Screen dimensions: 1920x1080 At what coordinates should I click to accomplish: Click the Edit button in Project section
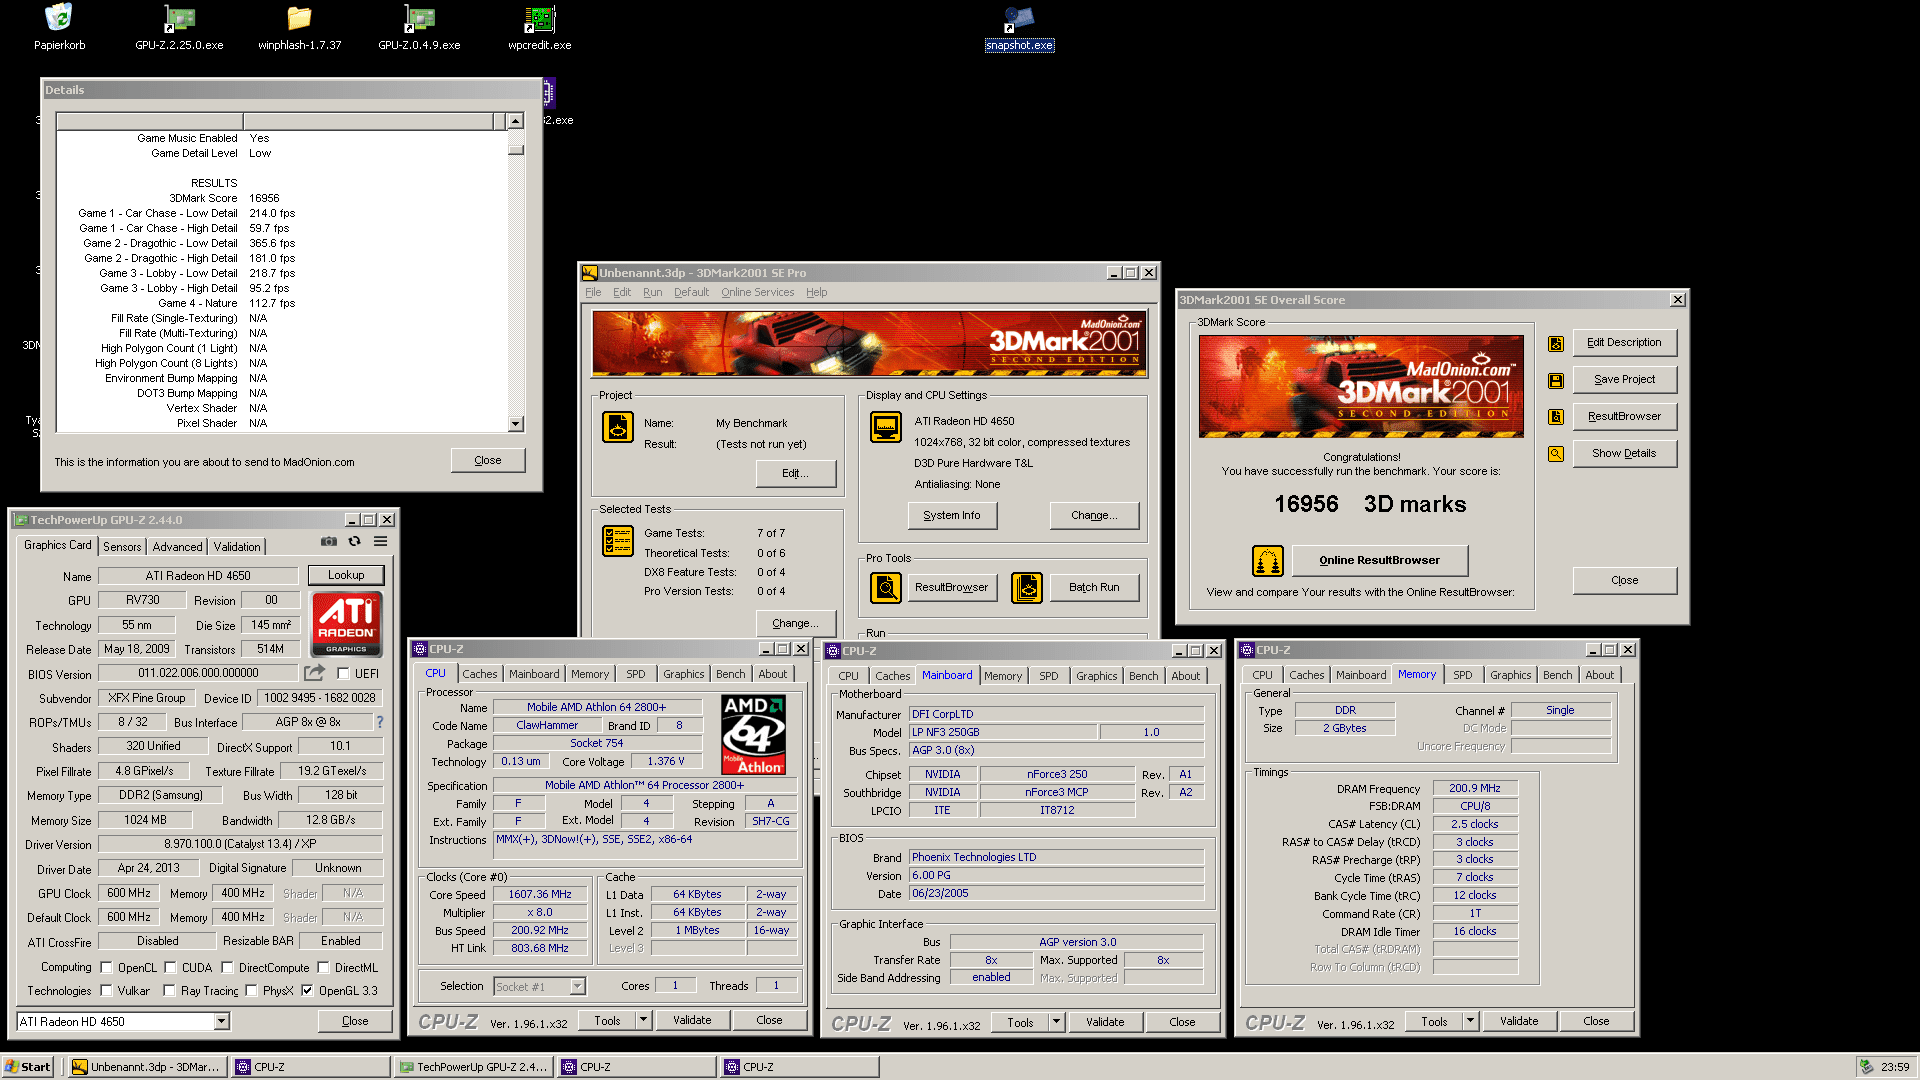795,474
